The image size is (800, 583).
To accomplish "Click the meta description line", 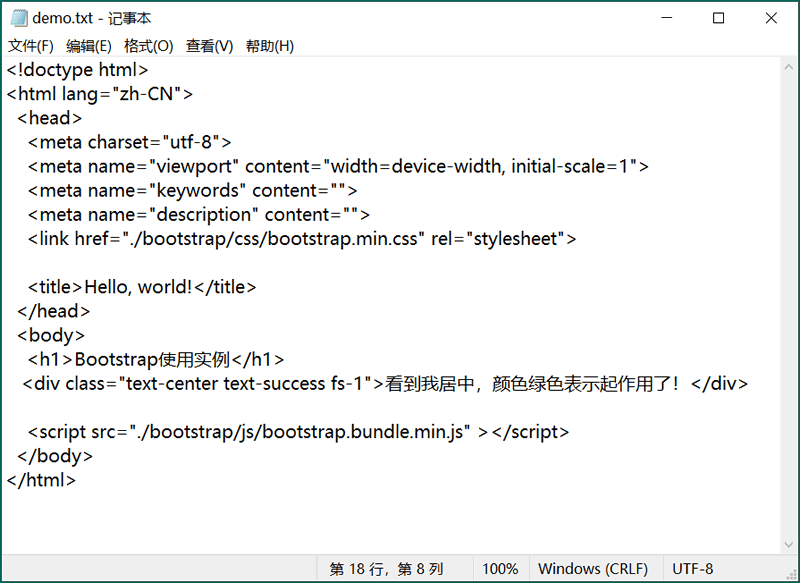I will click(198, 214).
